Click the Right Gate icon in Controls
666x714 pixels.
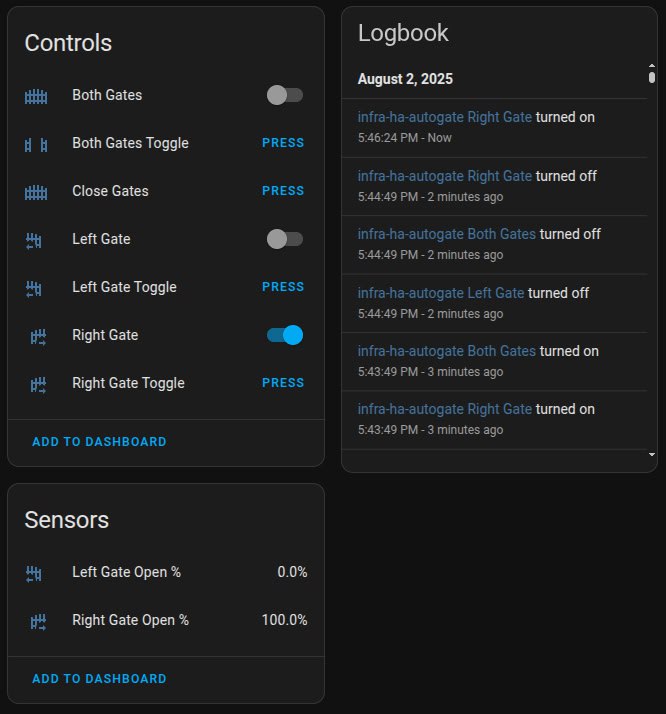coord(38,337)
